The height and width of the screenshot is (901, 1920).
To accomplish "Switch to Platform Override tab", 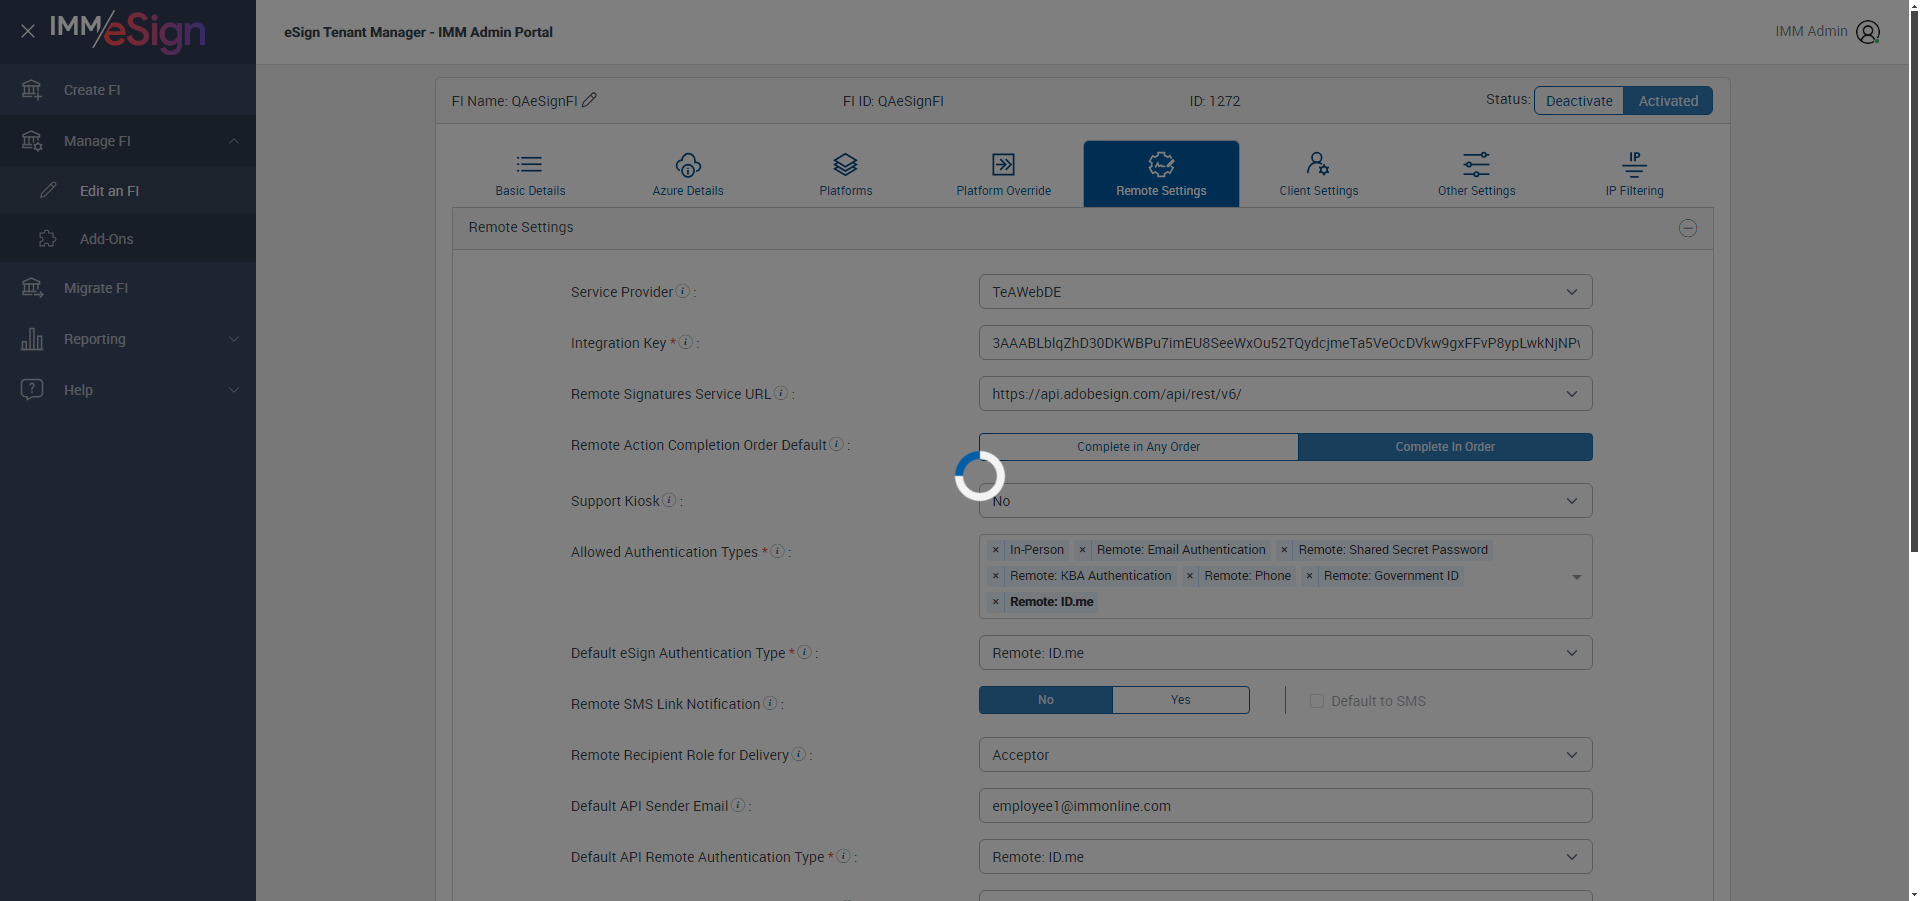I will pos(1003,174).
